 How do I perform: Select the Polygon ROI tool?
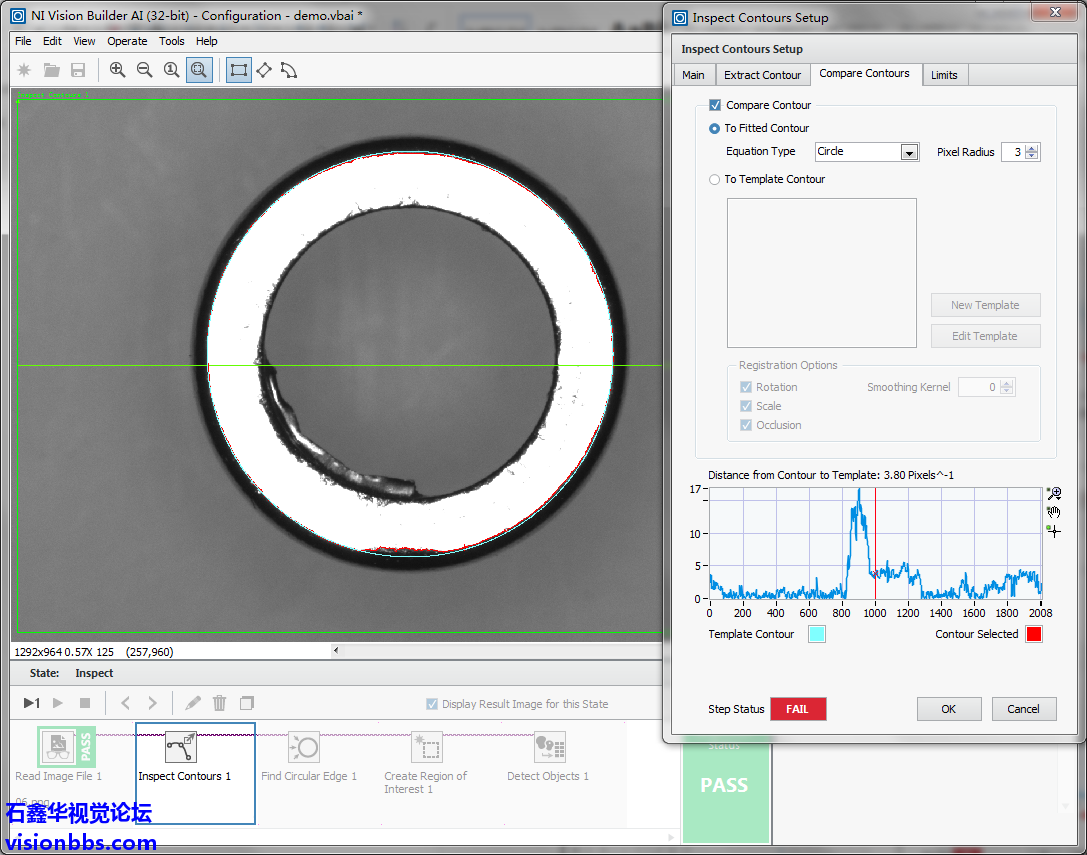[289, 70]
